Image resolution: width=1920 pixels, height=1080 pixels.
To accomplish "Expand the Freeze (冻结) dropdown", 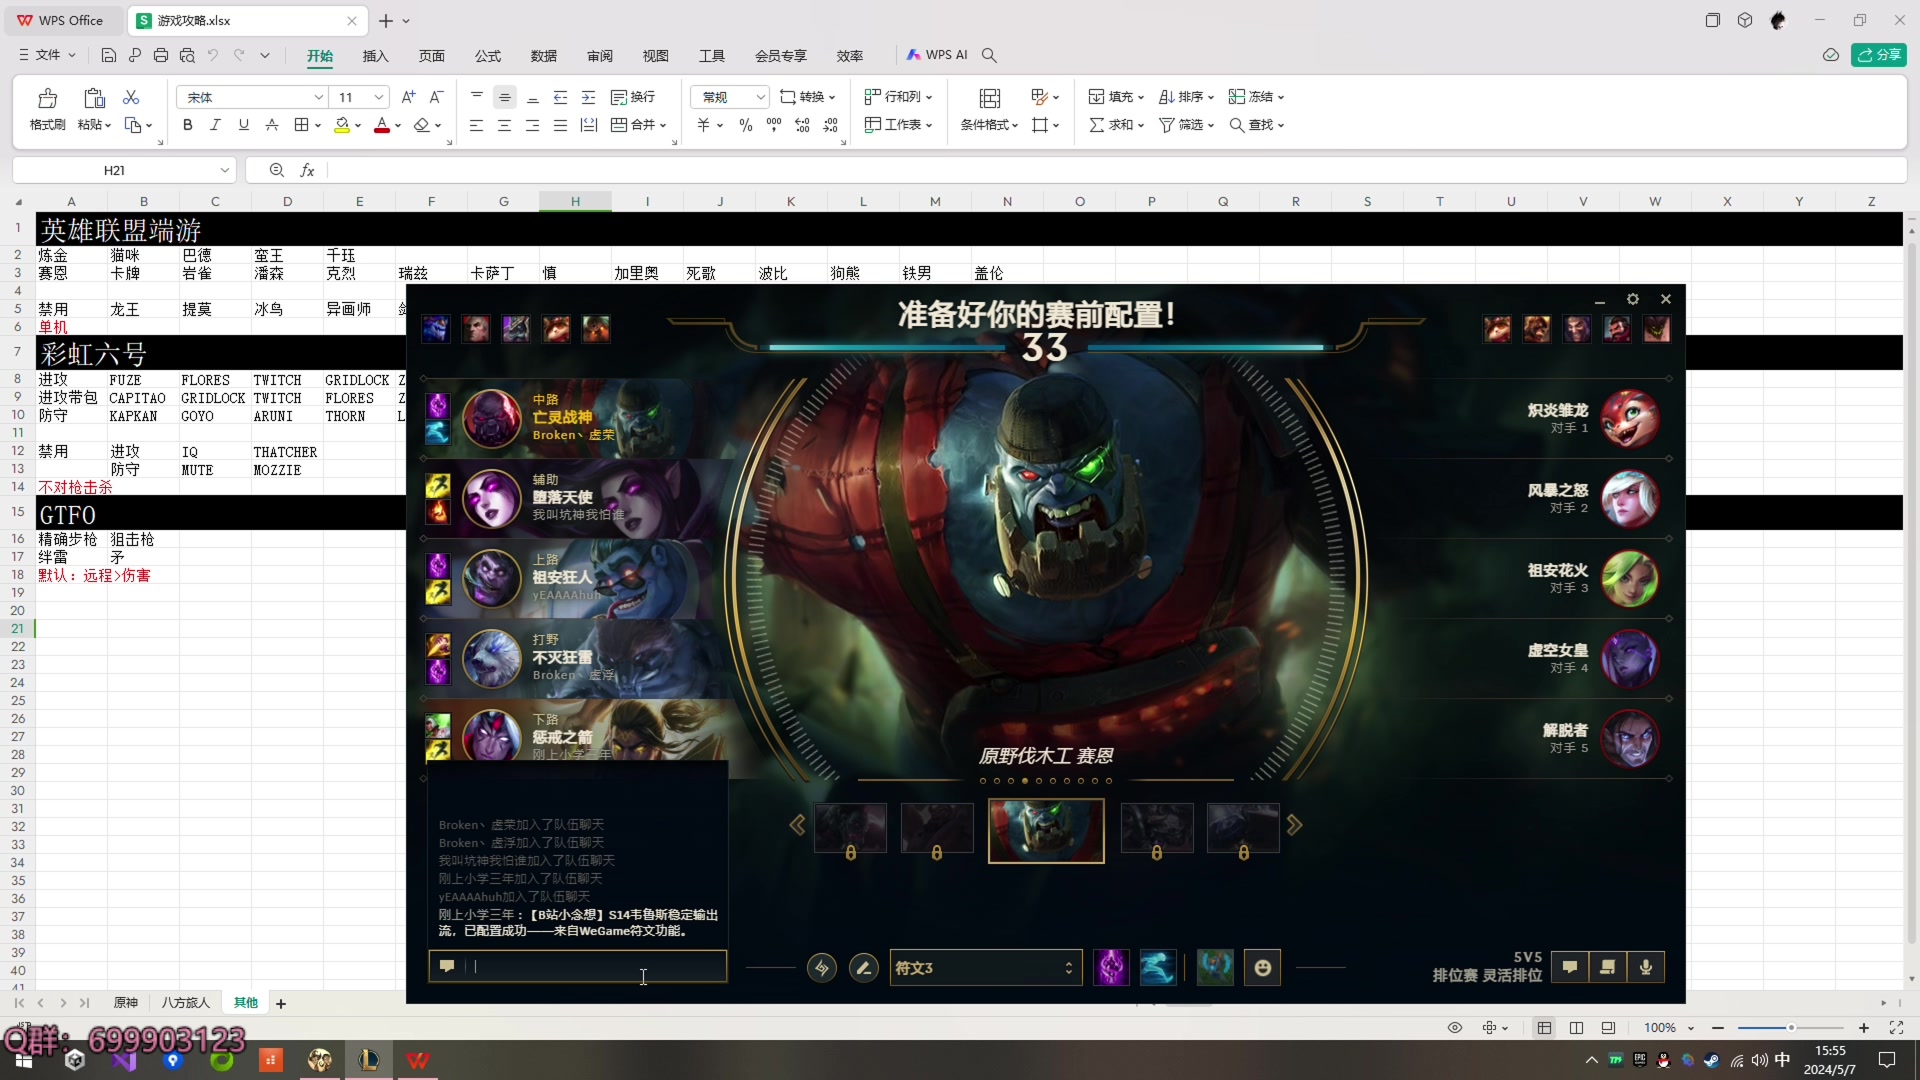I will tap(1281, 97).
